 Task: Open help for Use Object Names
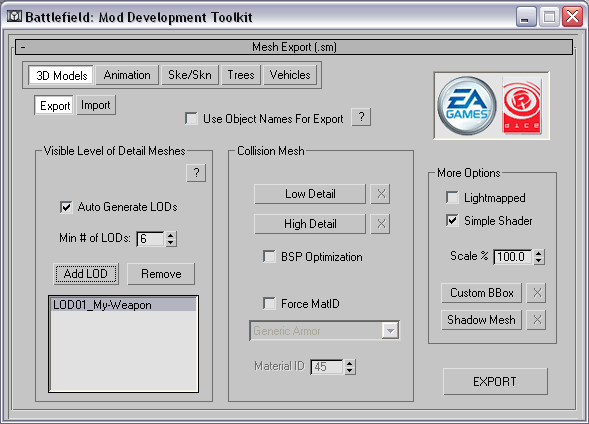coord(361,117)
